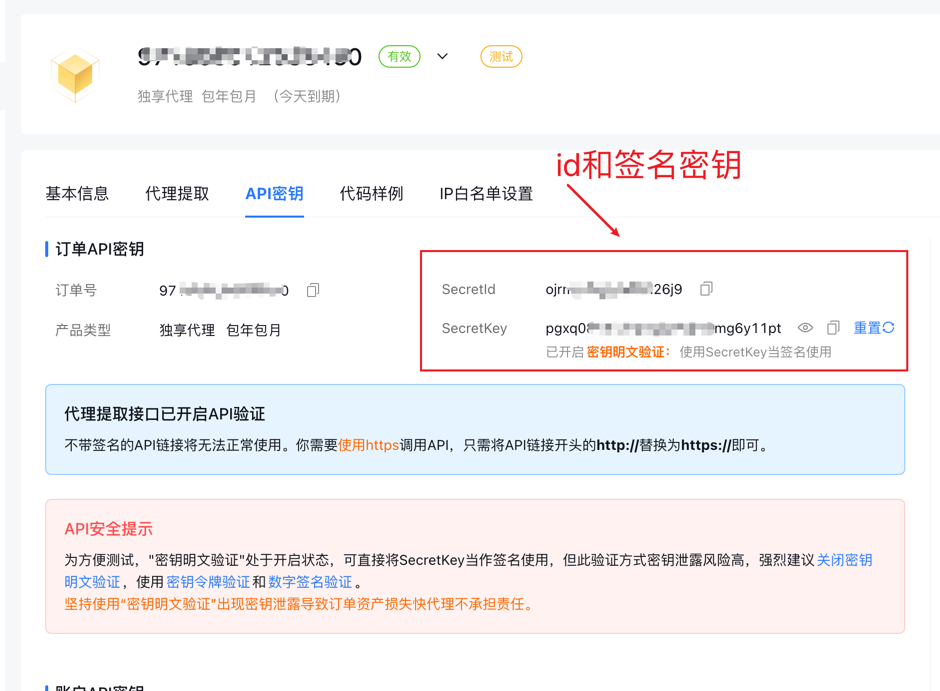Click the 关闭密钥明文验证 link in the security tip

point(844,560)
